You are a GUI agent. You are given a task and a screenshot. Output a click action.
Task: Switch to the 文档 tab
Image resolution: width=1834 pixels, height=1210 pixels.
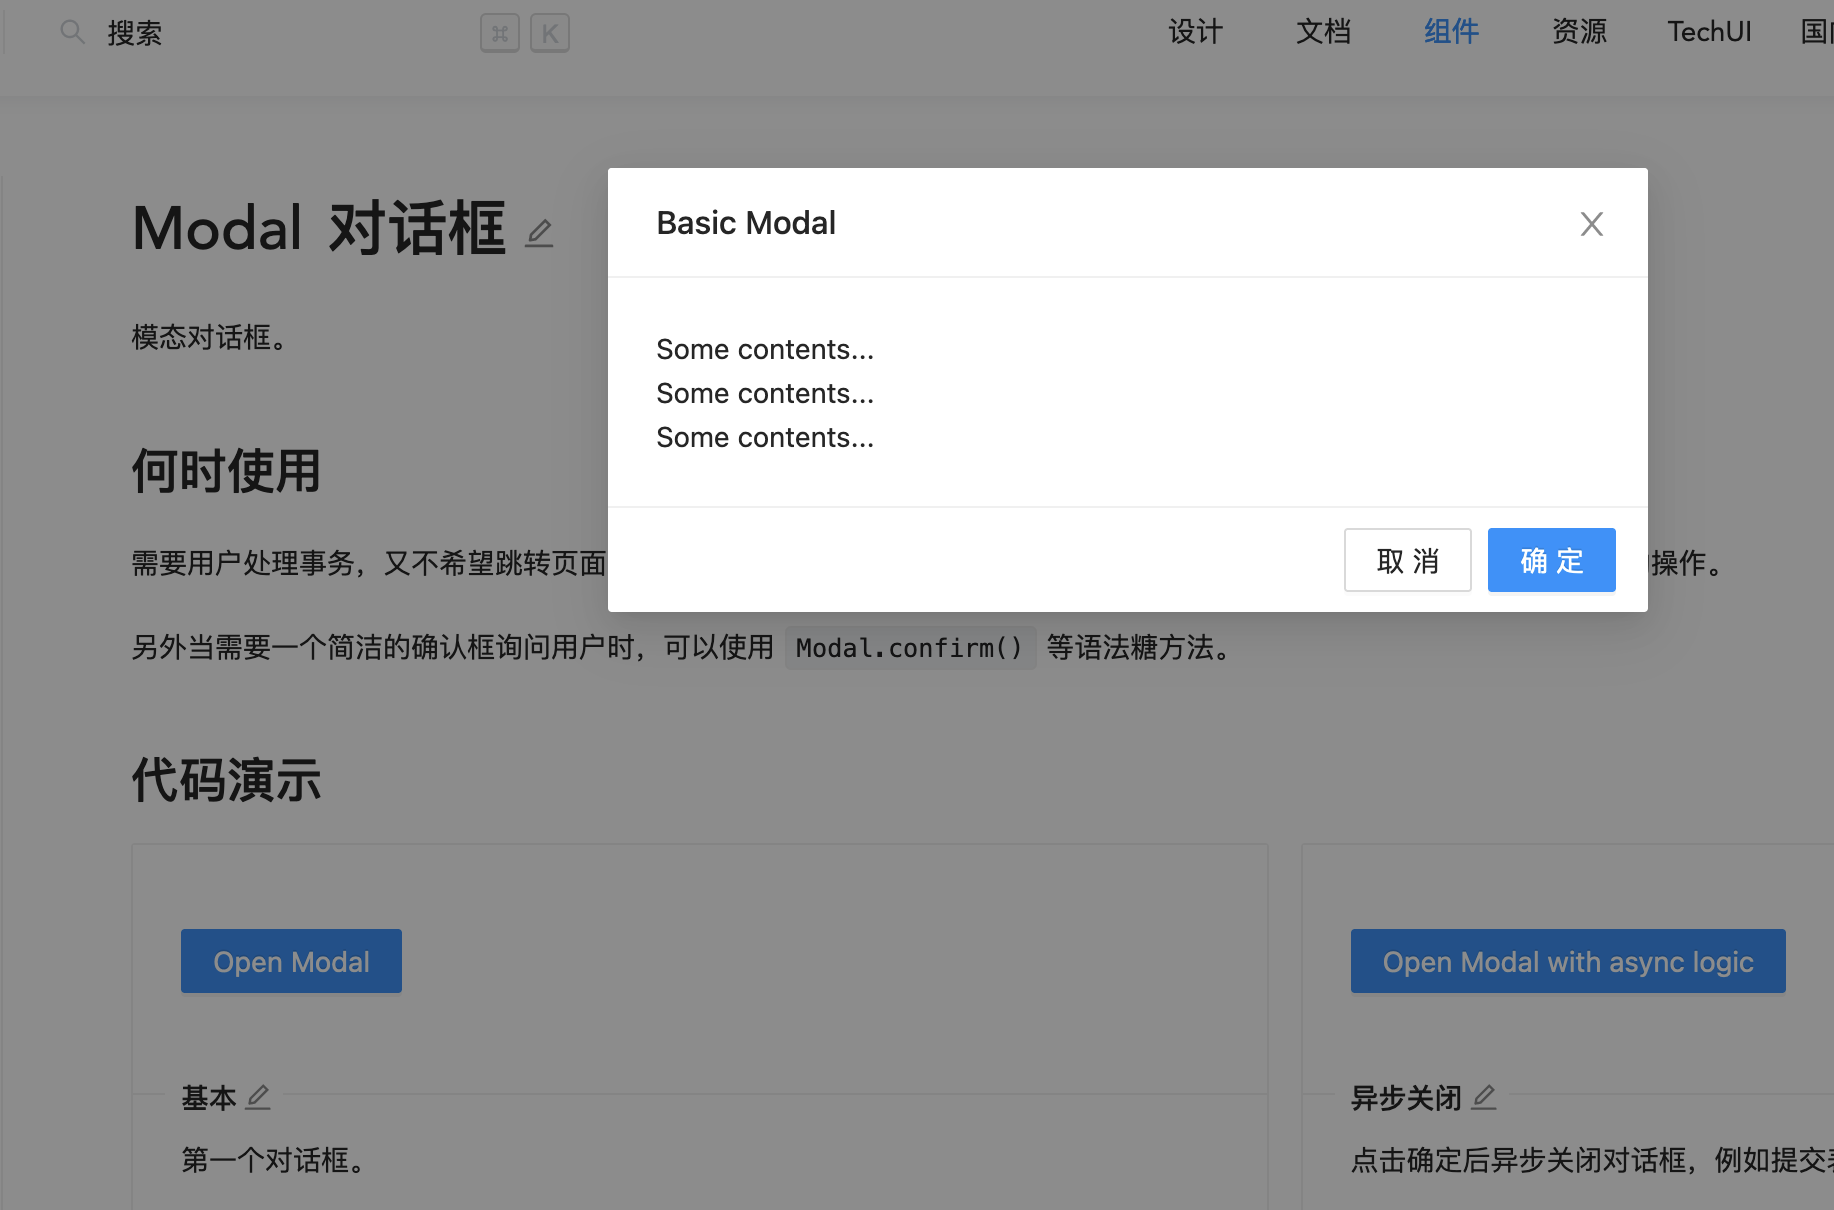tap(1322, 31)
